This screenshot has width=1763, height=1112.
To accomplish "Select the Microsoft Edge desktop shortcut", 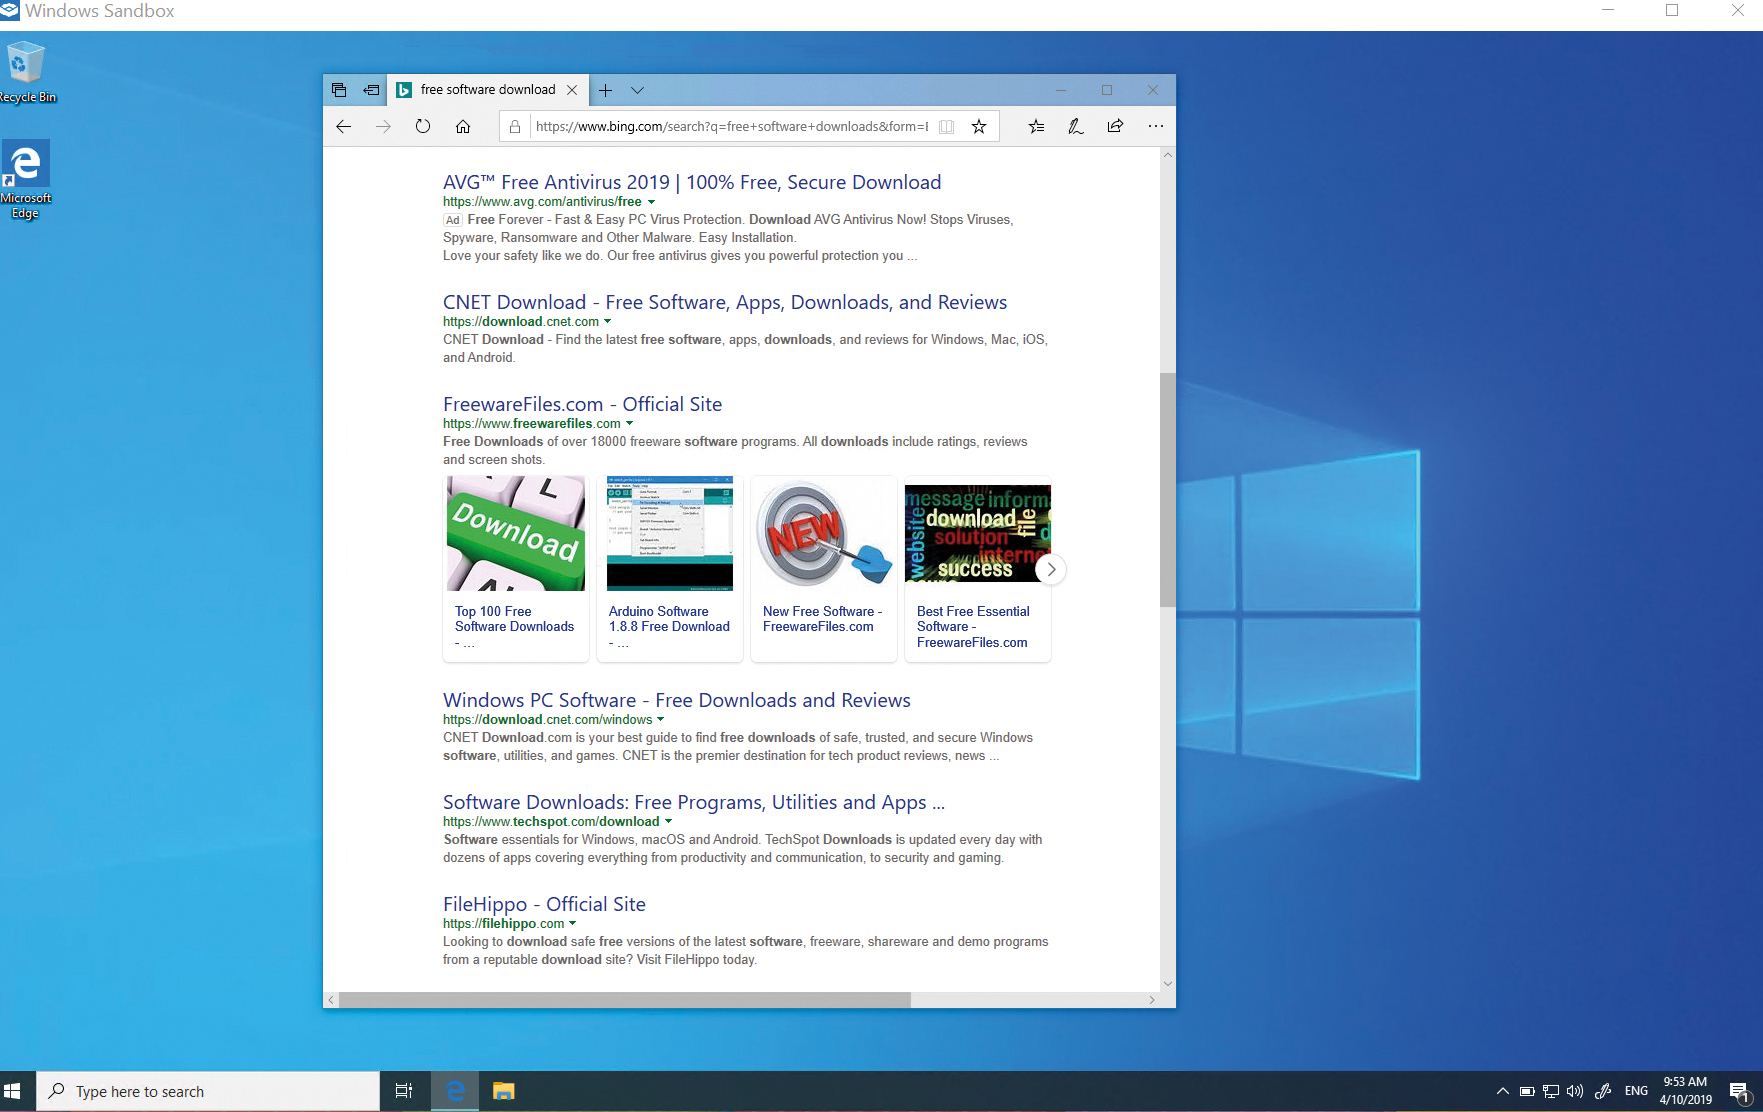I will tap(26, 180).
